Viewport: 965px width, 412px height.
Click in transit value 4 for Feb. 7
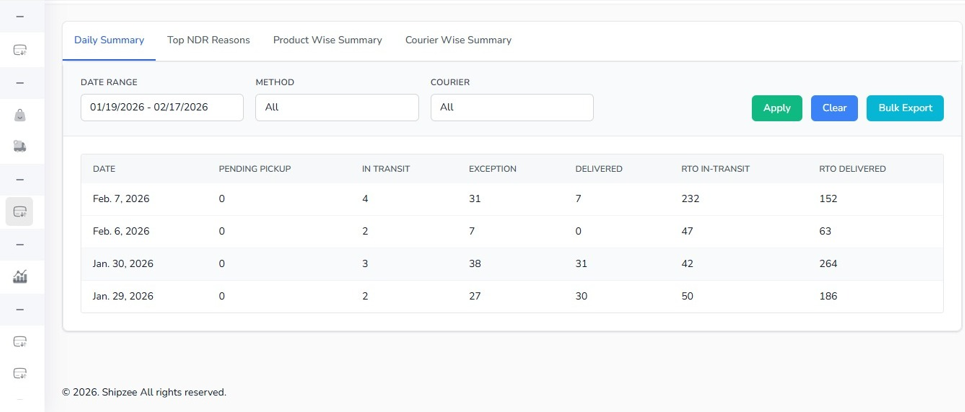365,199
